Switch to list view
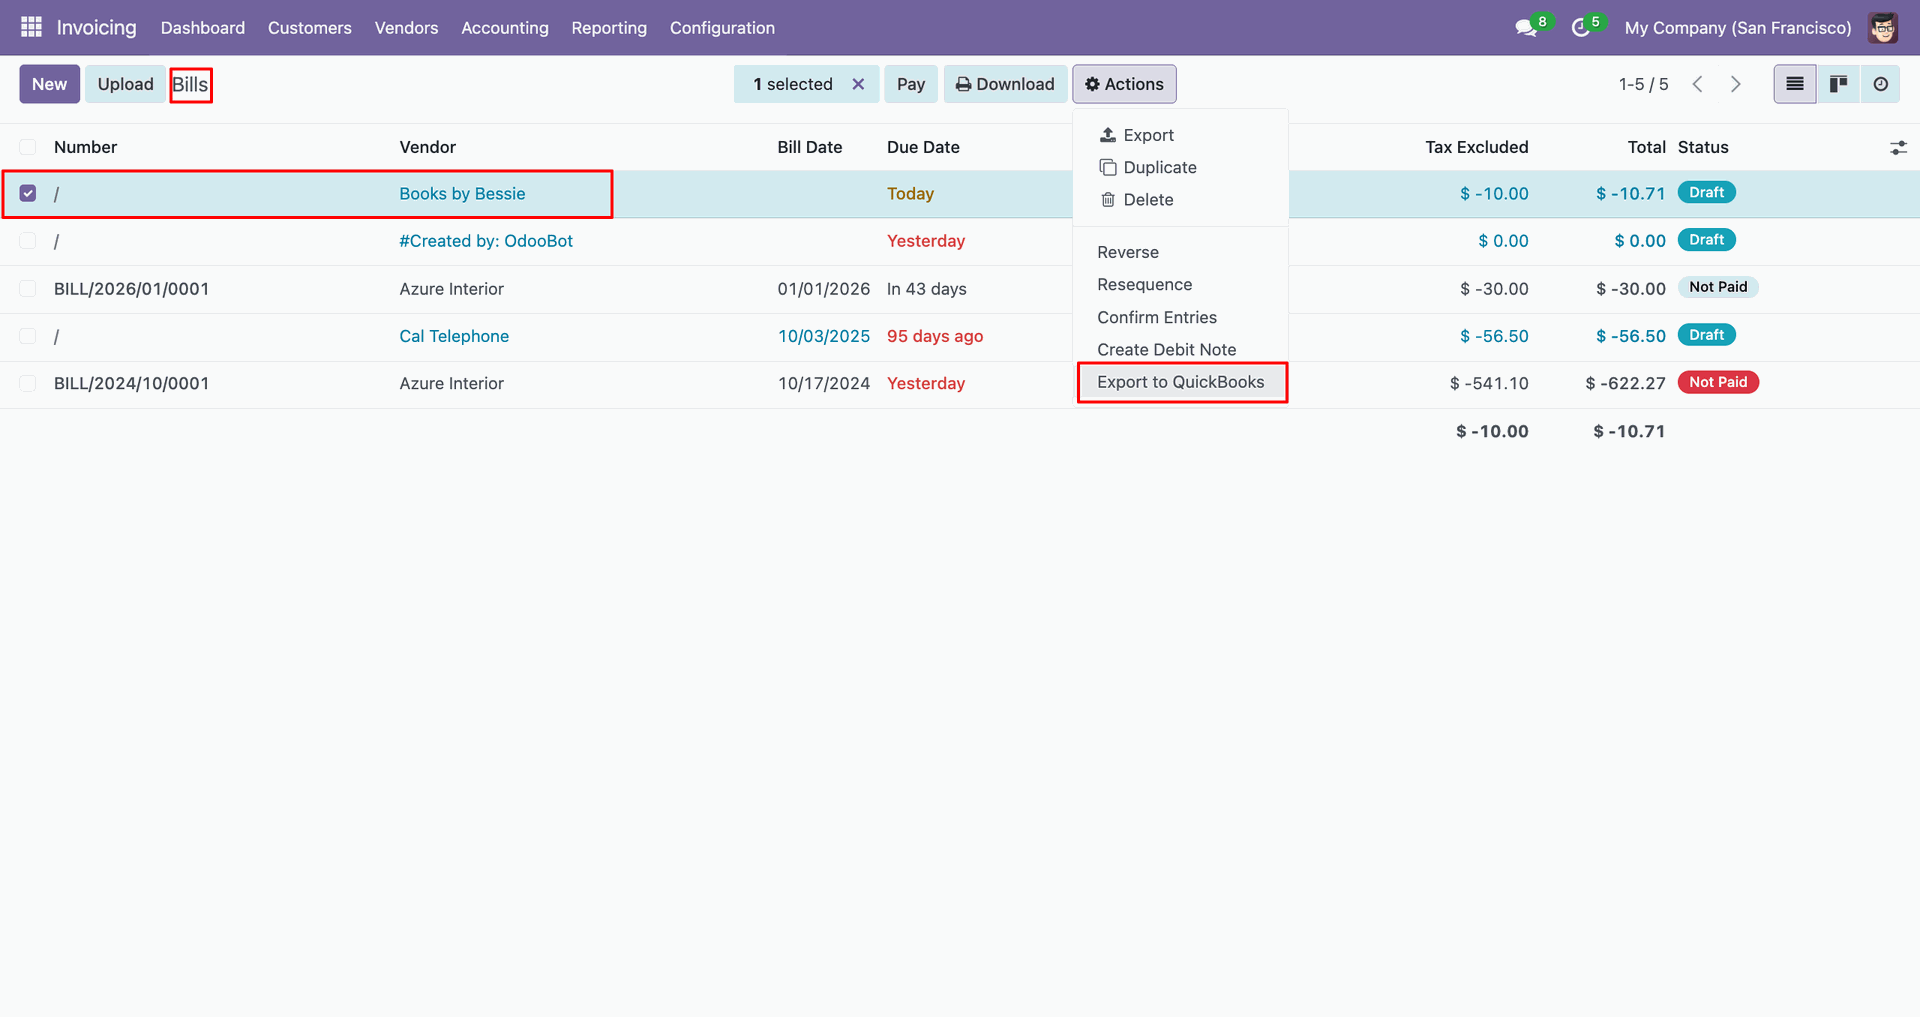This screenshot has height=1017, width=1920. [x=1795, y=84]
